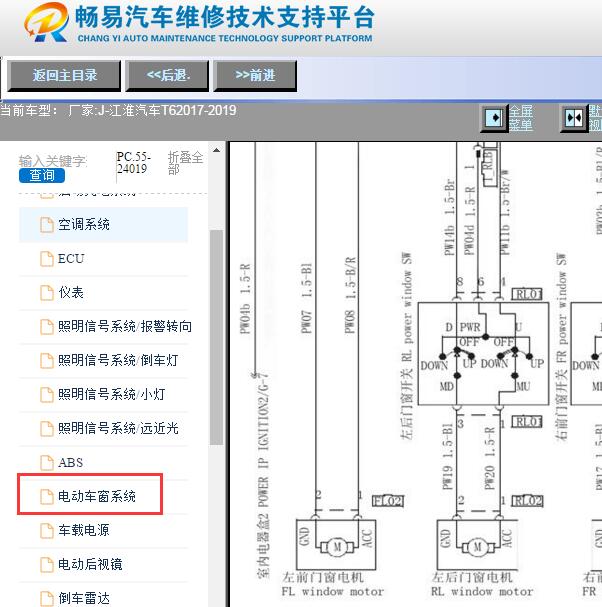The image size is (602, 607).
Task: Click the PW08 1.5-B/R wire label
Action: pyautogui.click(x=351, y=295)
